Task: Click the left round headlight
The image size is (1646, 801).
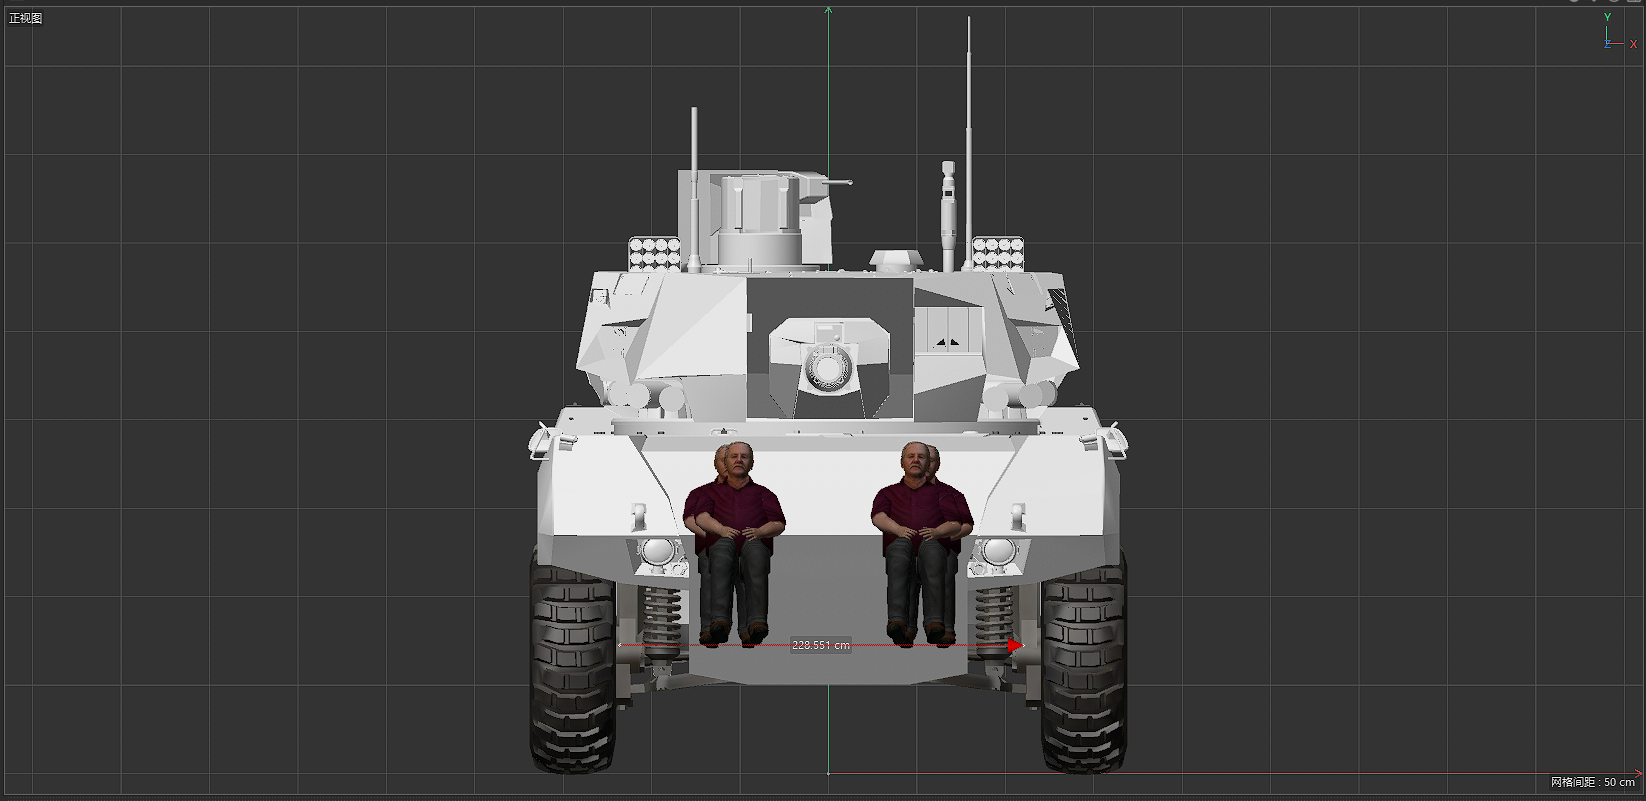Action: coord(657,551)
